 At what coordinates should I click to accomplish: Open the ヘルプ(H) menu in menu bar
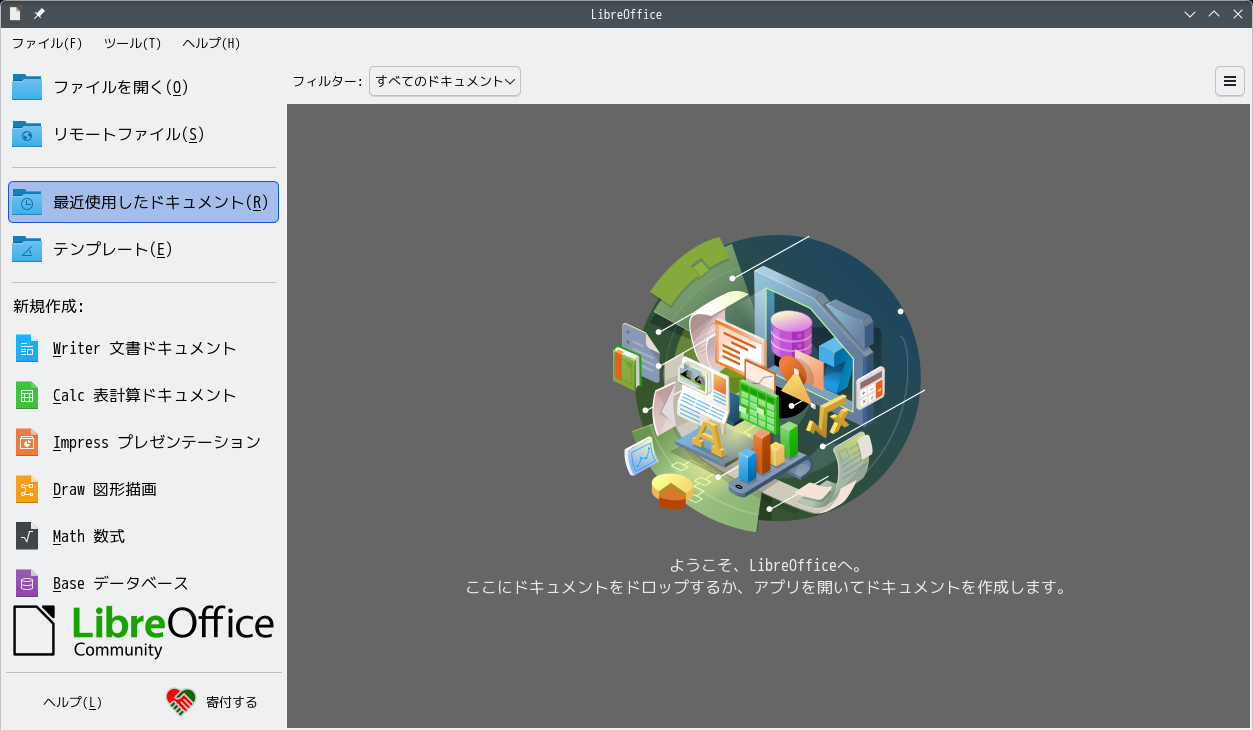pyautogui.click(x=211, y=43)
